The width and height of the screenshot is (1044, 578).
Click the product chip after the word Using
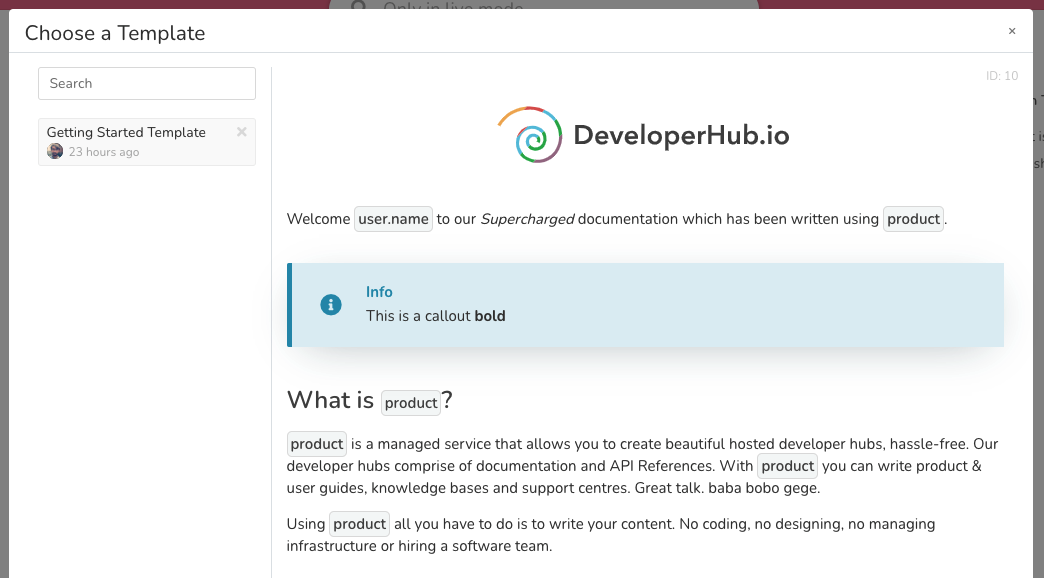[359, 524]
